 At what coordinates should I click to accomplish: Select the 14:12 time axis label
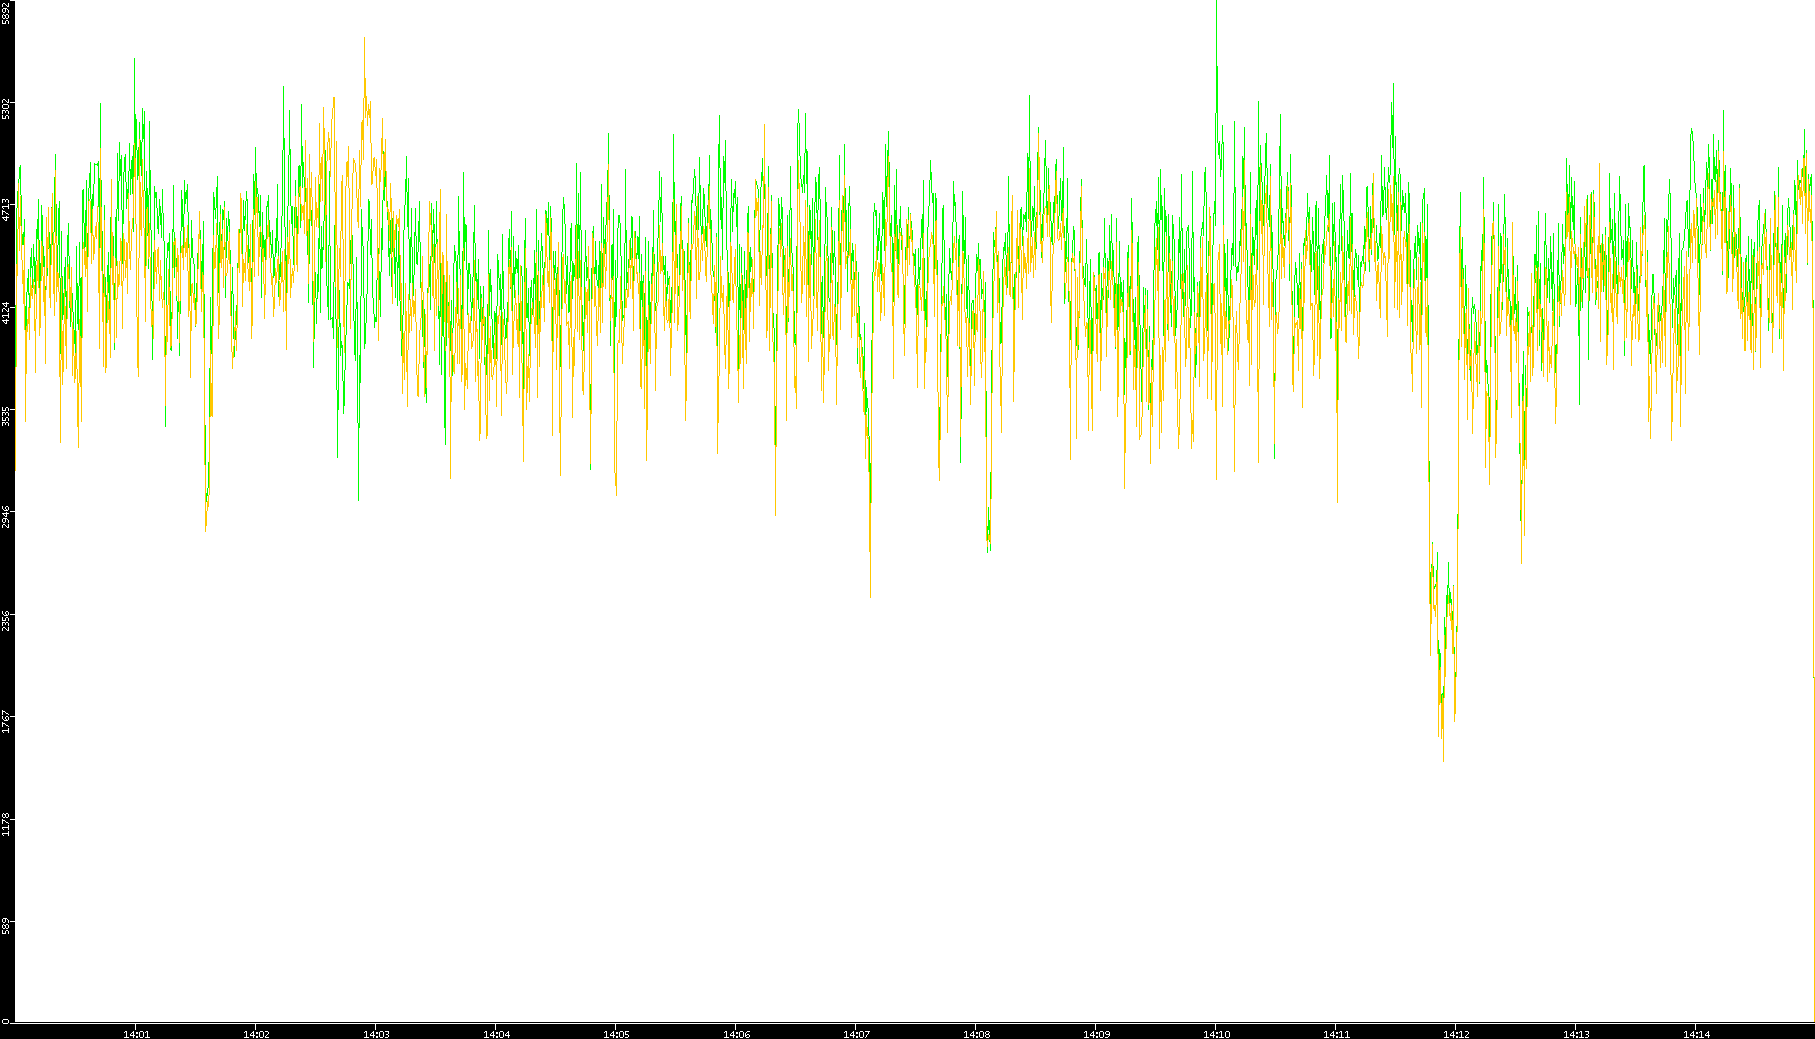pos(1456,1033)
